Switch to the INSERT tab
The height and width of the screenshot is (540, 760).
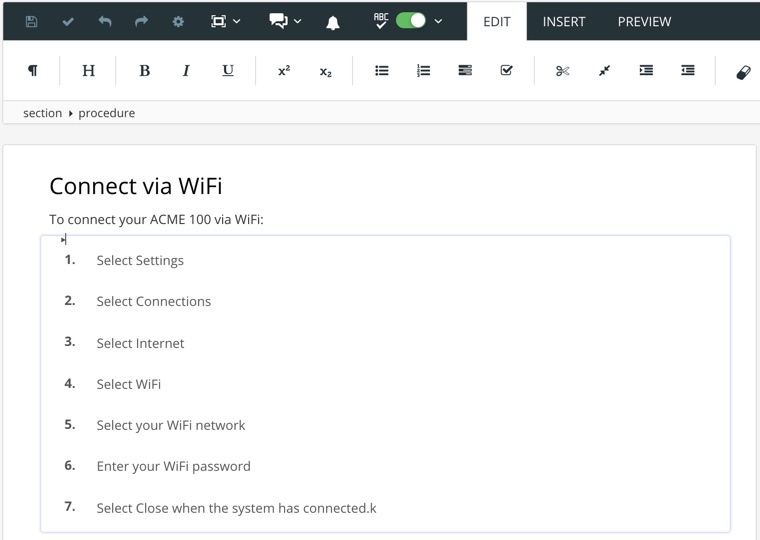[x=564, y=21]
